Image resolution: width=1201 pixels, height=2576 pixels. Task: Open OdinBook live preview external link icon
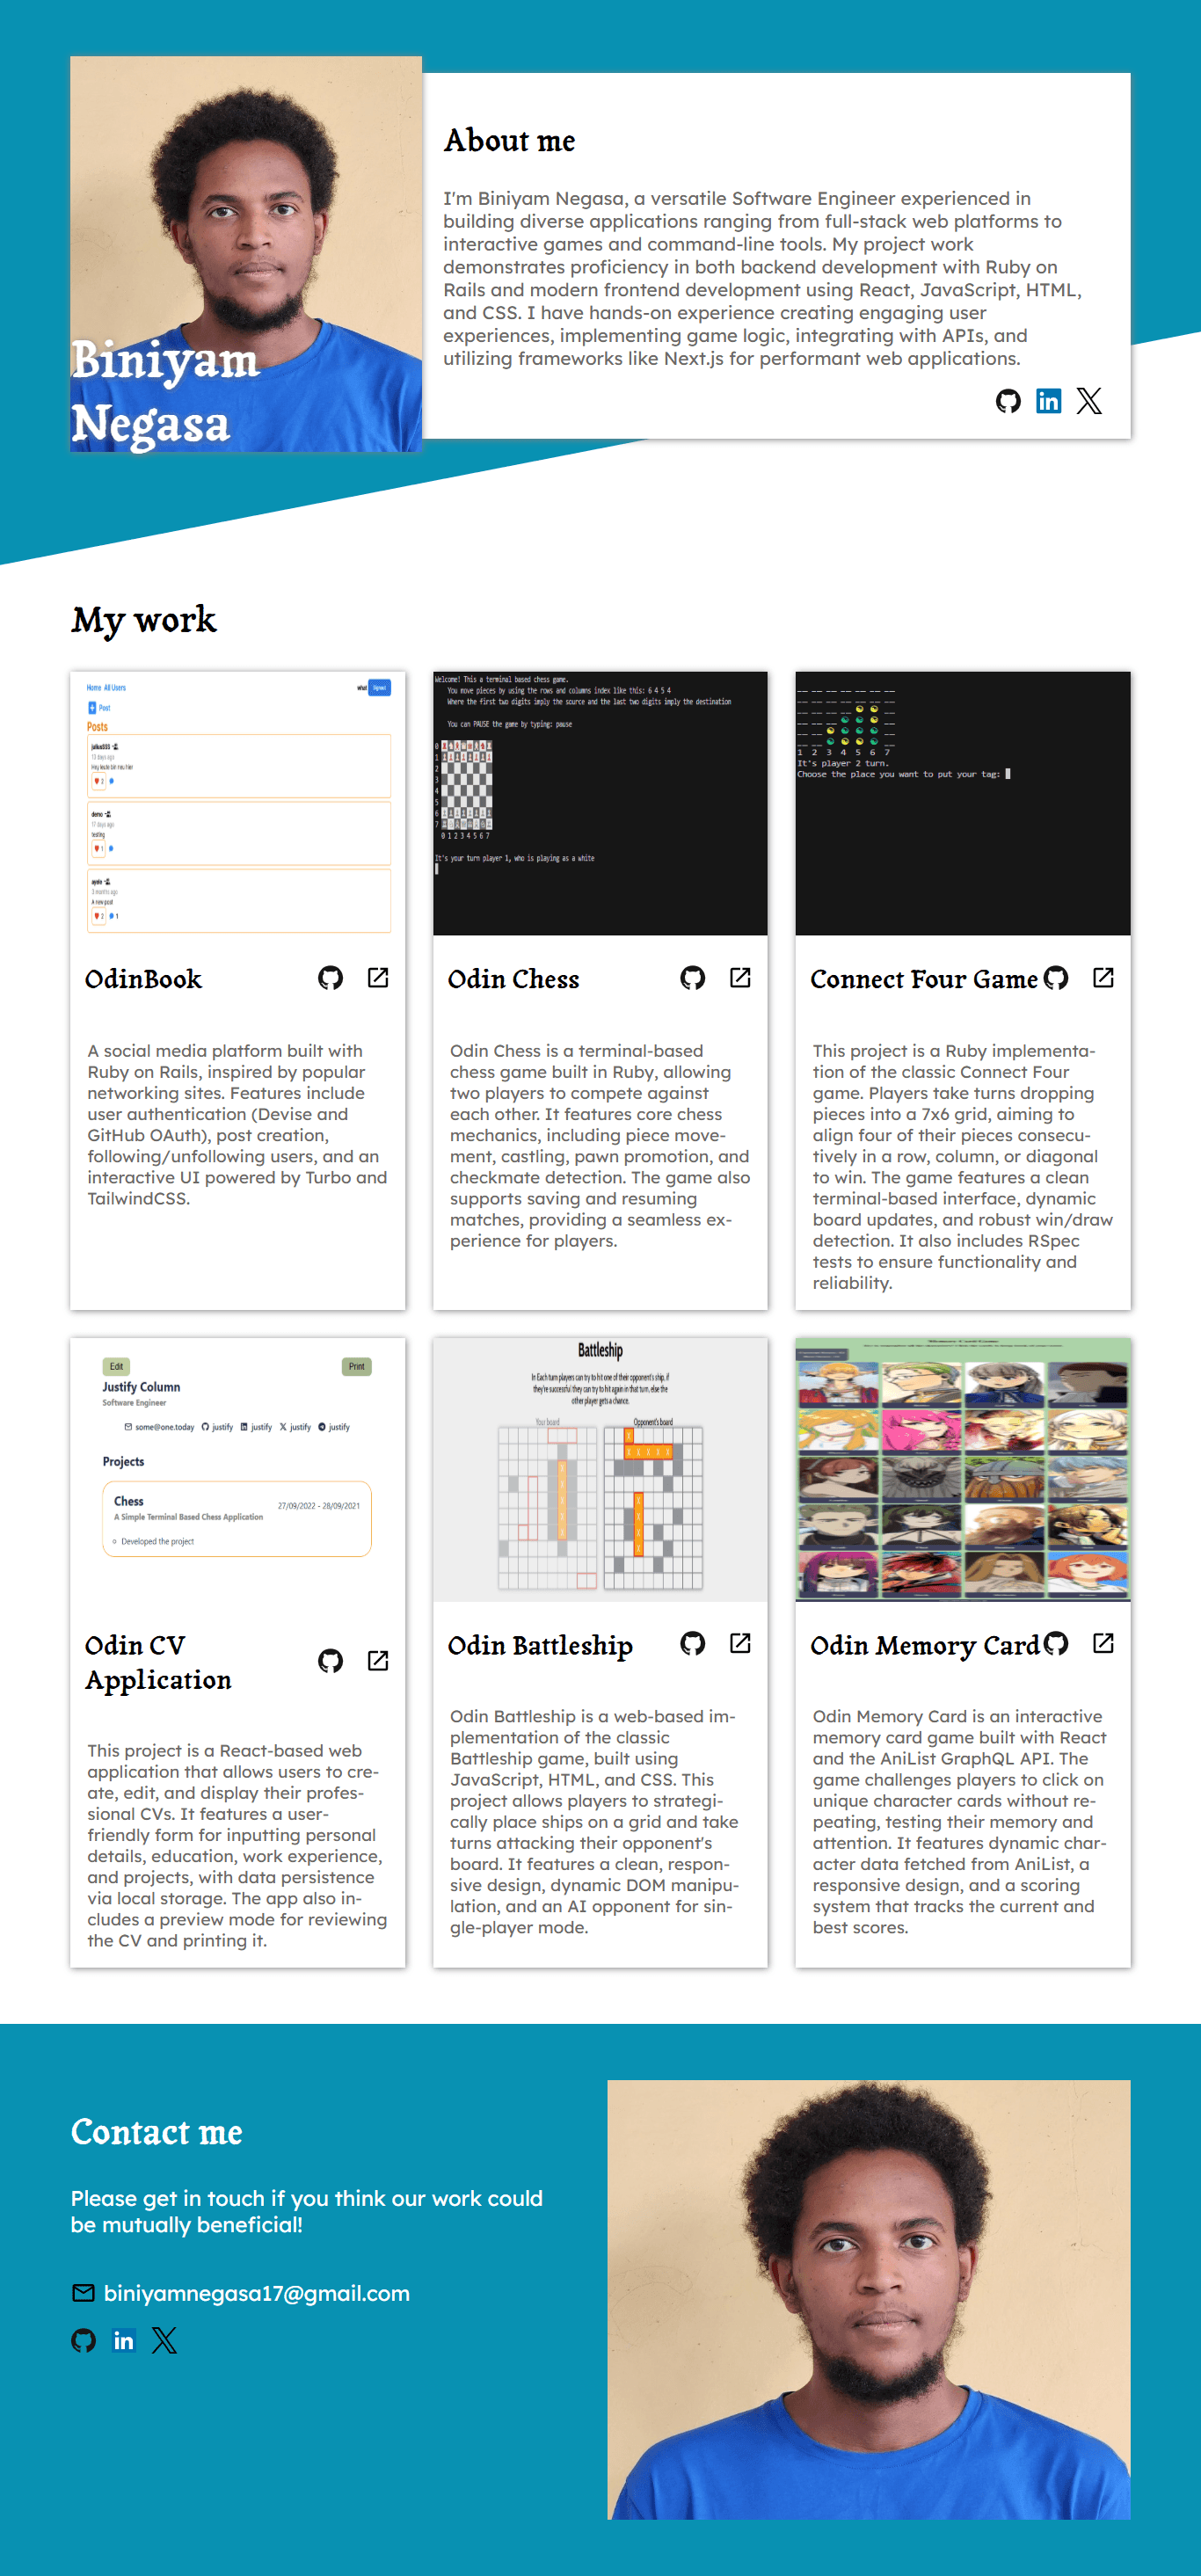tap(378, 978)
